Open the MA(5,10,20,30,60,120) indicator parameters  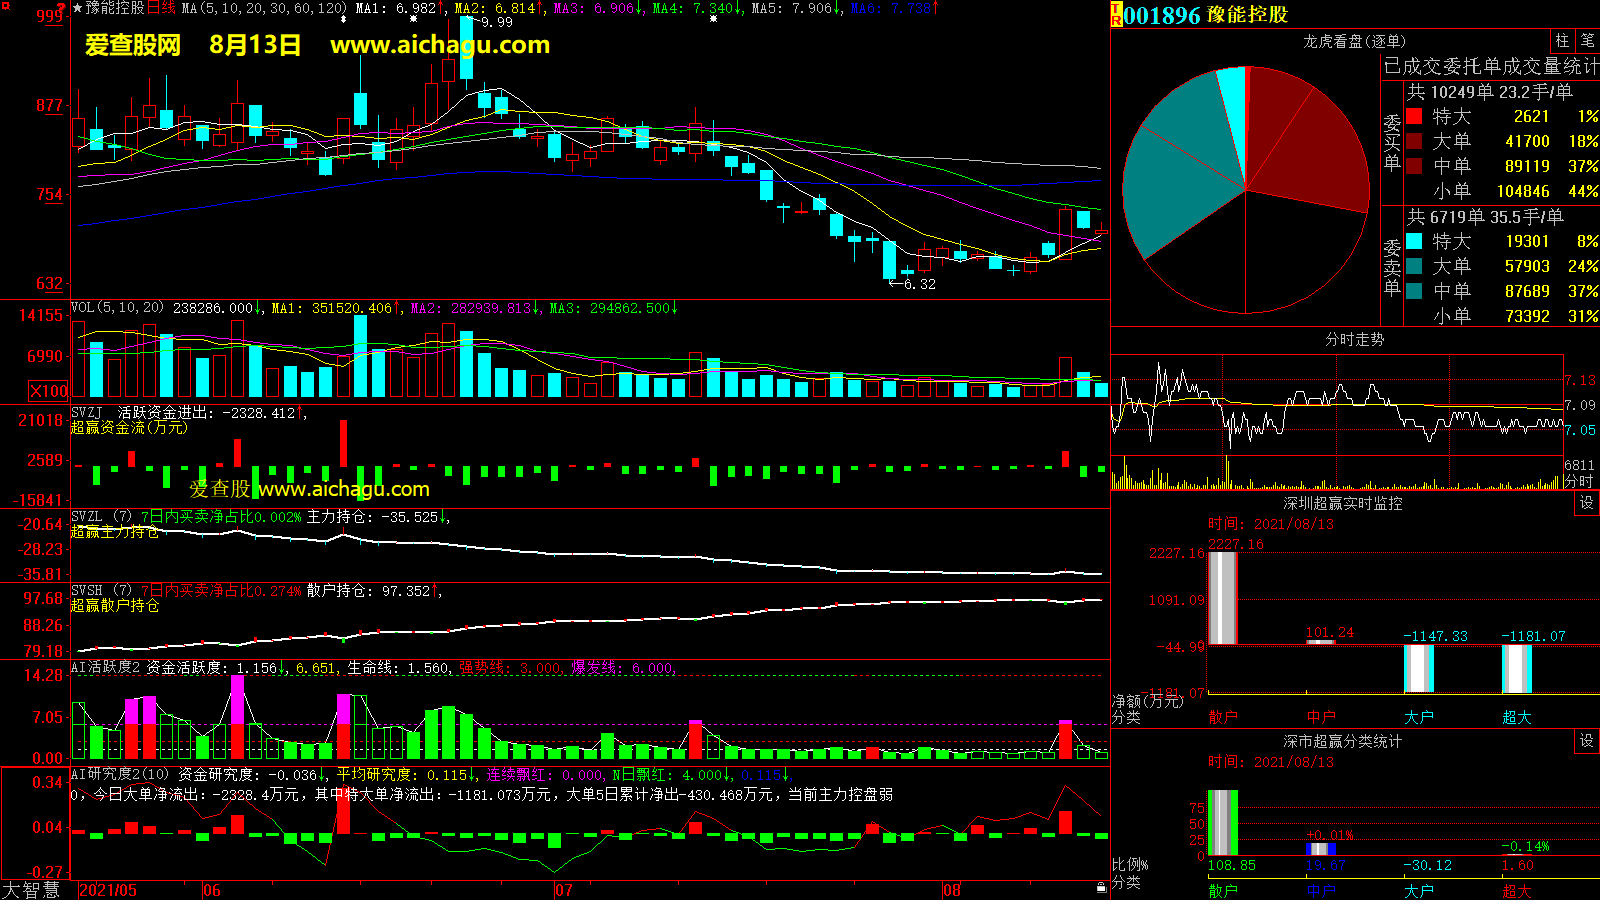264,8
